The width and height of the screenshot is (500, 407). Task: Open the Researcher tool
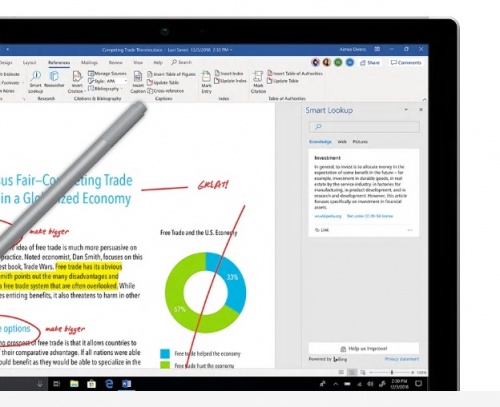(54, 79)
